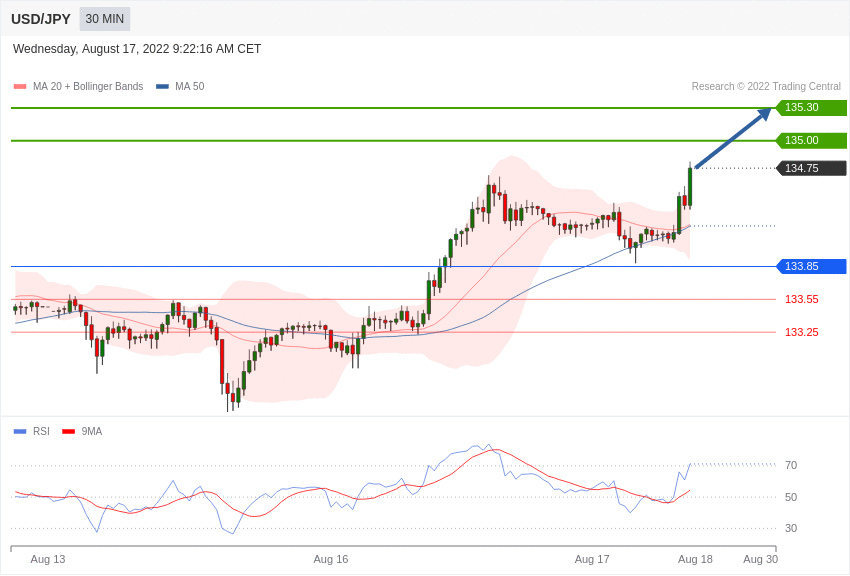This screenshot has height=576, width=850.
Task: Click the 9MA legend color marker
Action: 68,432
